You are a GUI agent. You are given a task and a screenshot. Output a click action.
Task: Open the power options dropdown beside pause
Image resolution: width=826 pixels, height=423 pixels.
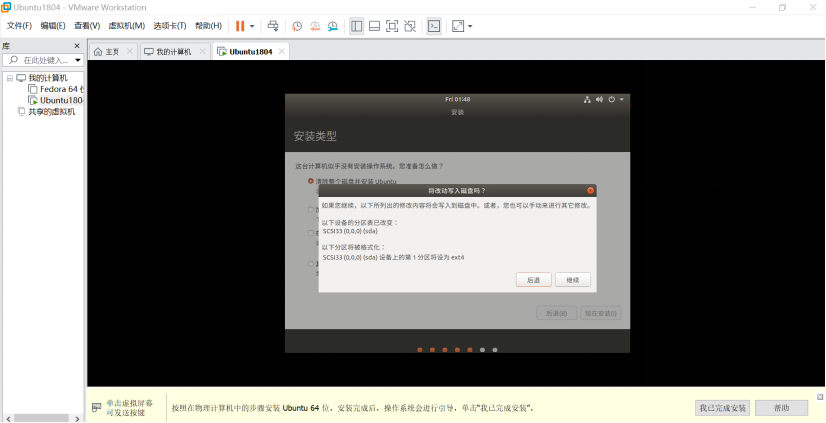(x=252, y=26)
